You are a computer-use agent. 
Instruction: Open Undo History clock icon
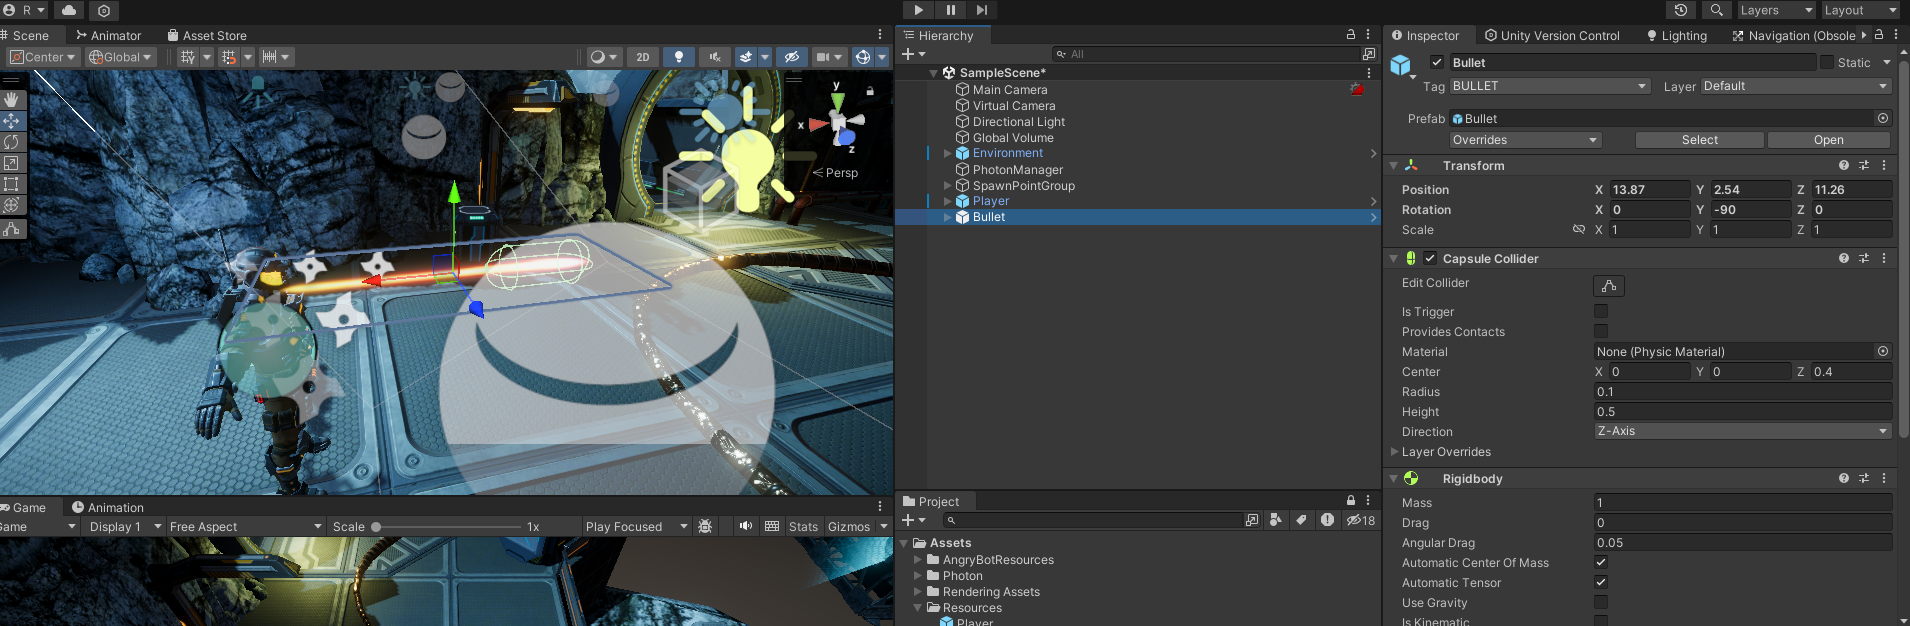(x=1680, y=10)
